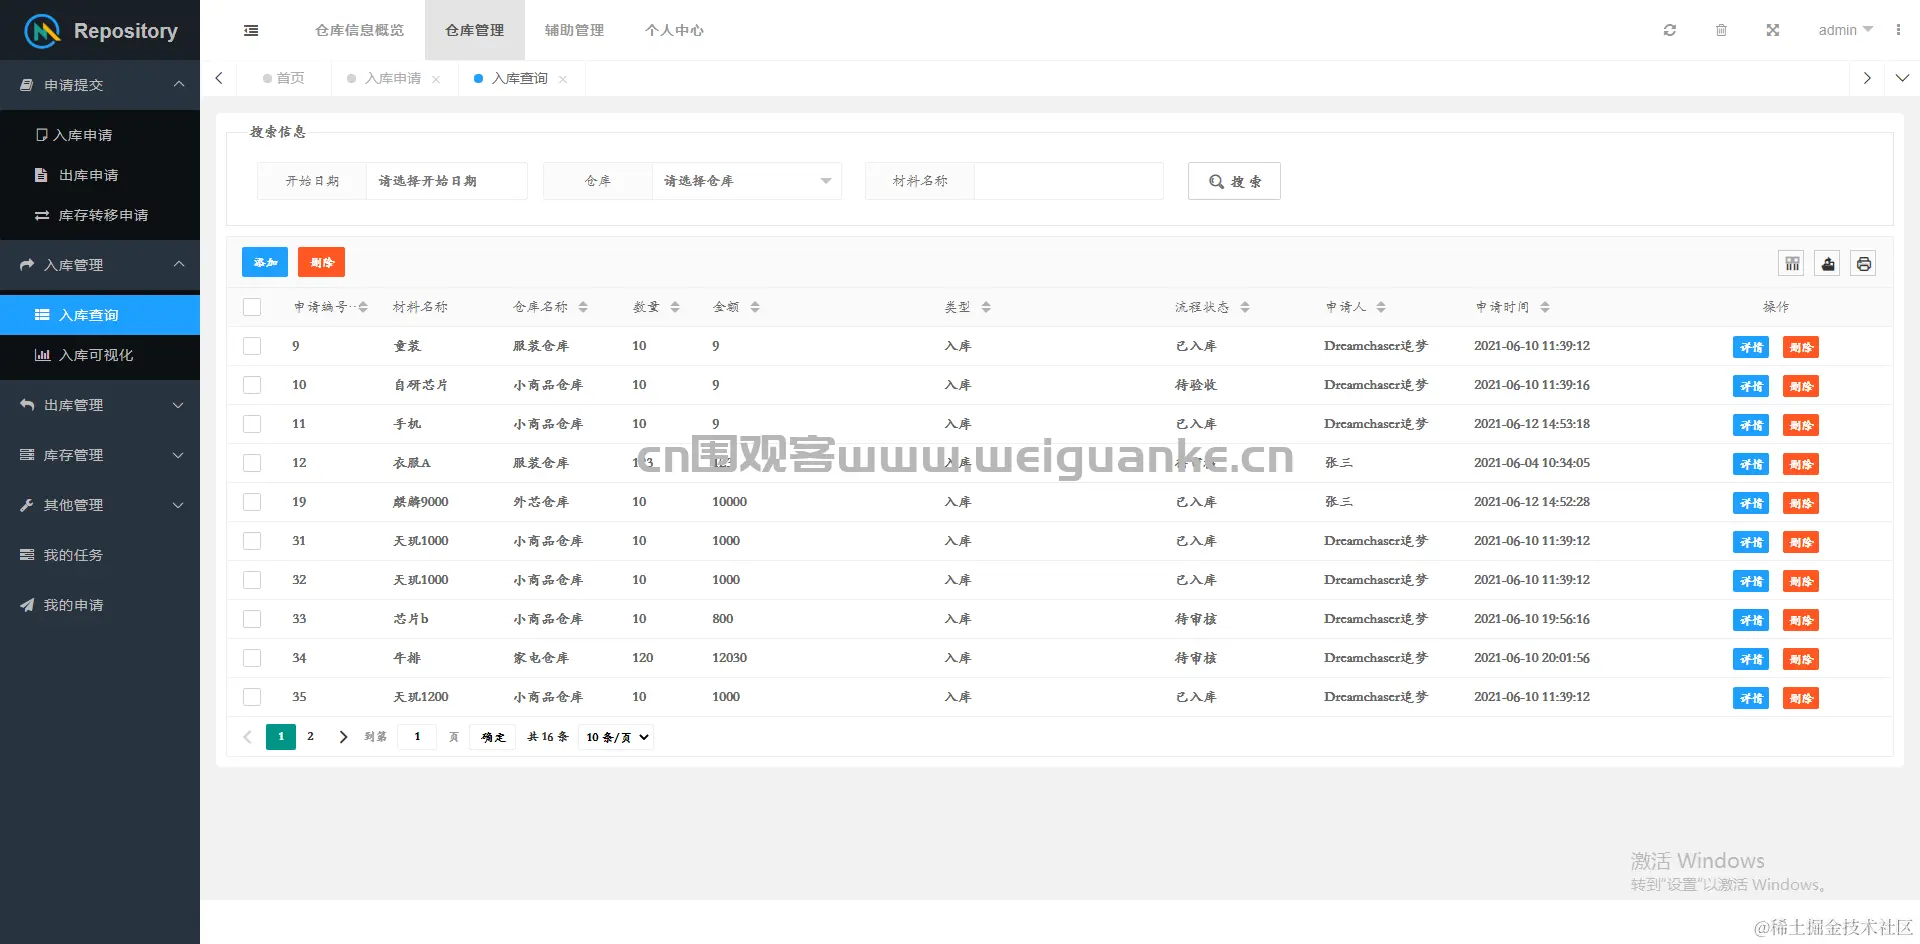Screen dimensions: 1920x944
Task: Check the row with 申请编号 31
Action: [252, 541]
